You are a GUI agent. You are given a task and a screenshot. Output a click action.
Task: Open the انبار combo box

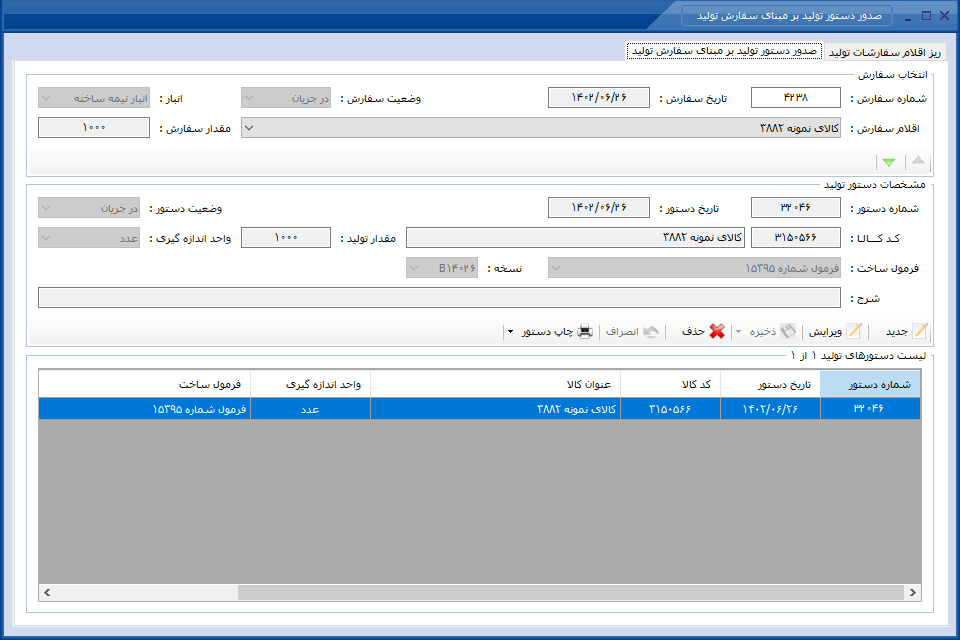coord(94,98)
